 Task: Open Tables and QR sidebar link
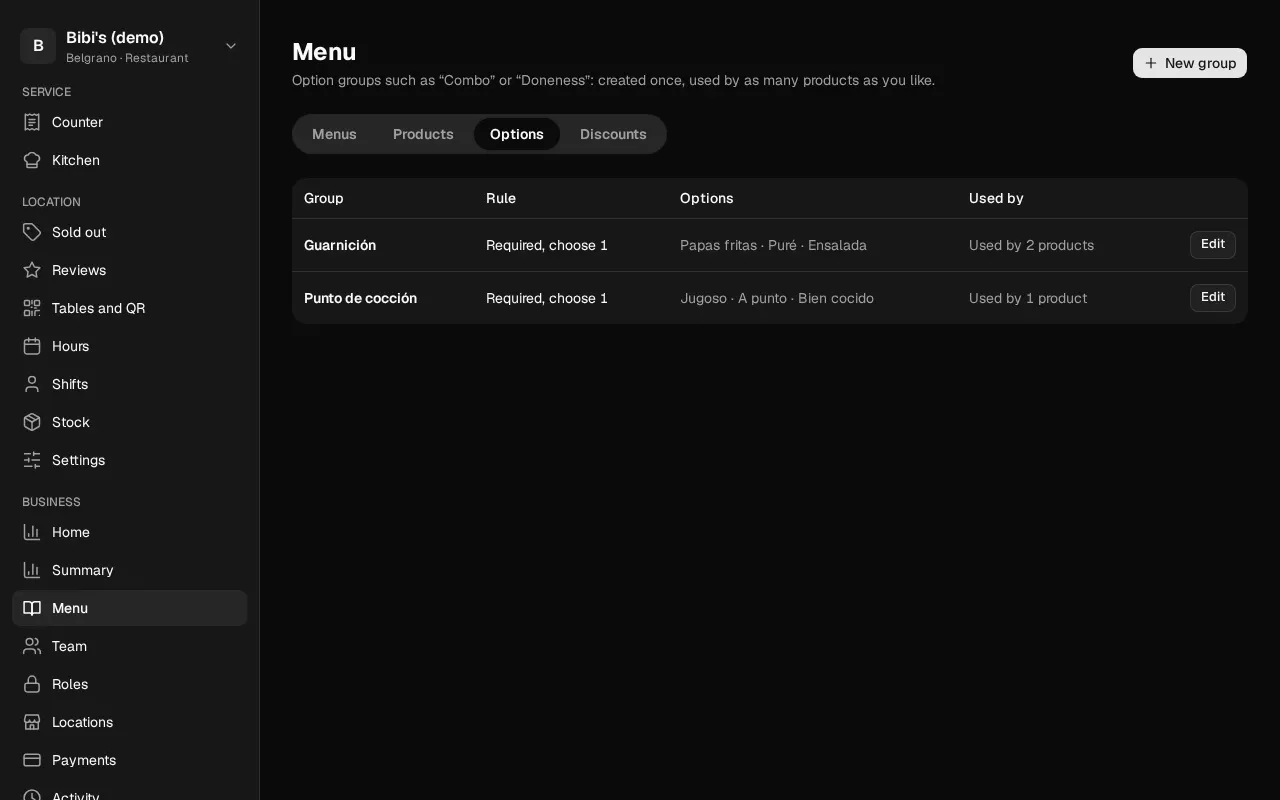click(x=129, y=308)
